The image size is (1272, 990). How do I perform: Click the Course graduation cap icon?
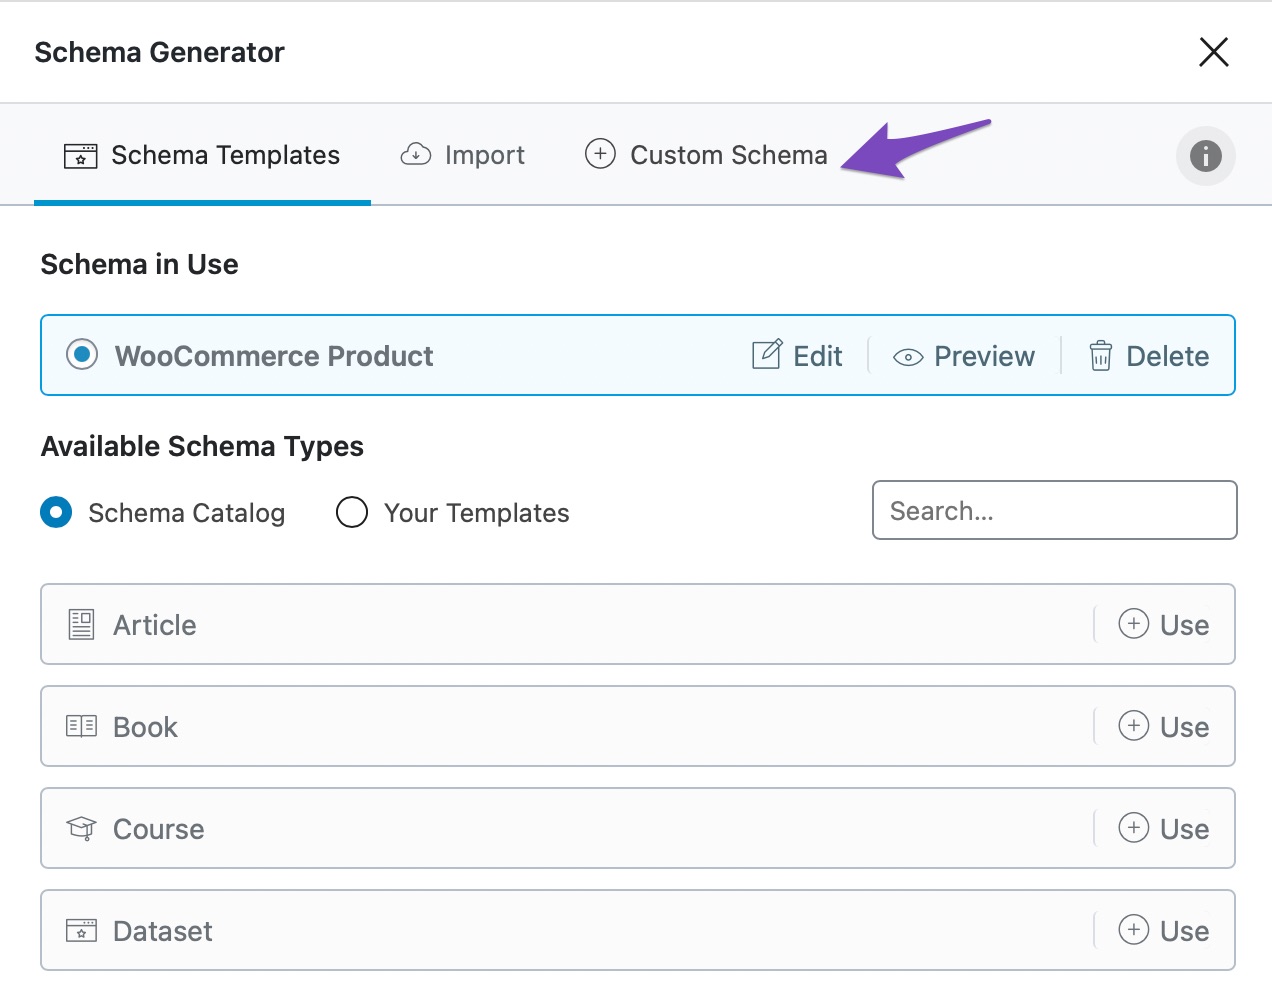tap(81, 829)
